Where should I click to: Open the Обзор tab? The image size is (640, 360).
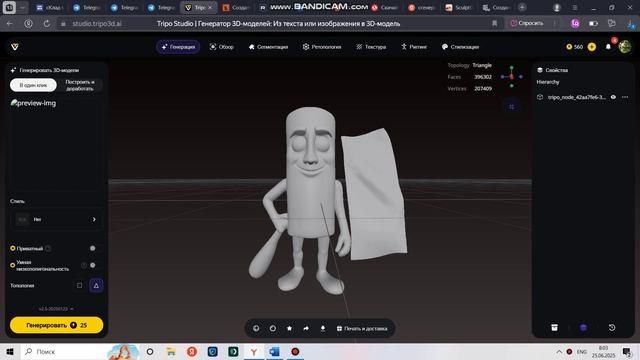(x=222, y=47)
